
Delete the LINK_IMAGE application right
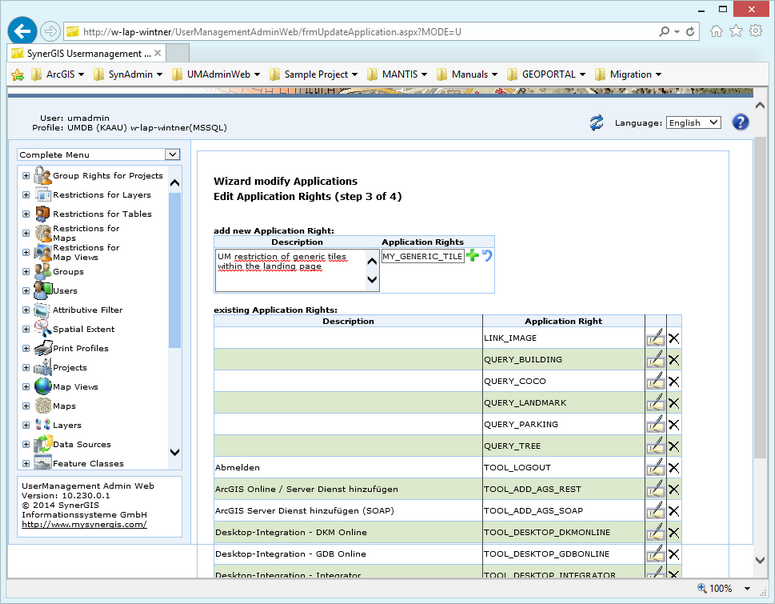click(x=674, y=339)
